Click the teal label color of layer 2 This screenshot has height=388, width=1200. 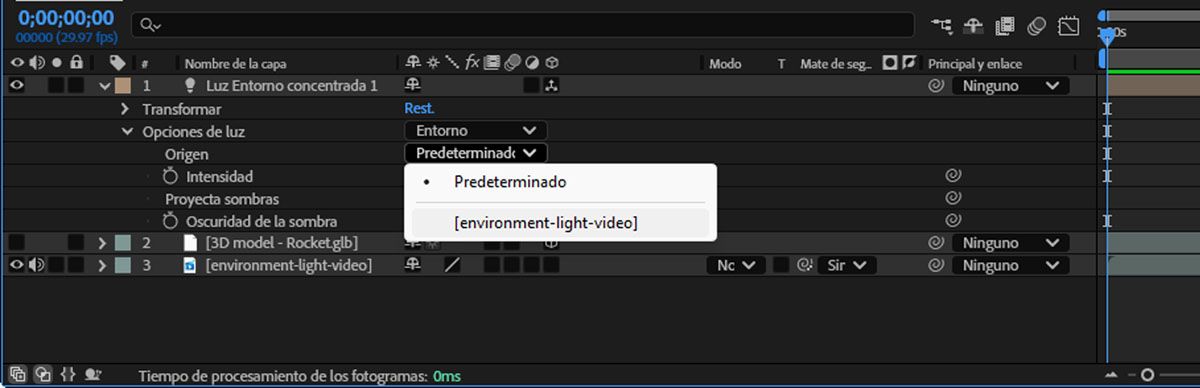tap(123, 243)
